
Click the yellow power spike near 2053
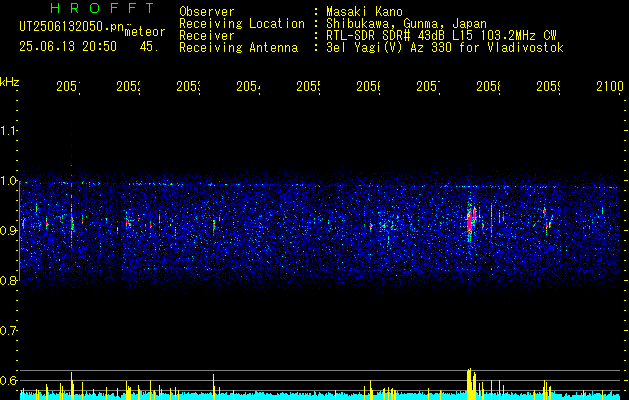213,387
